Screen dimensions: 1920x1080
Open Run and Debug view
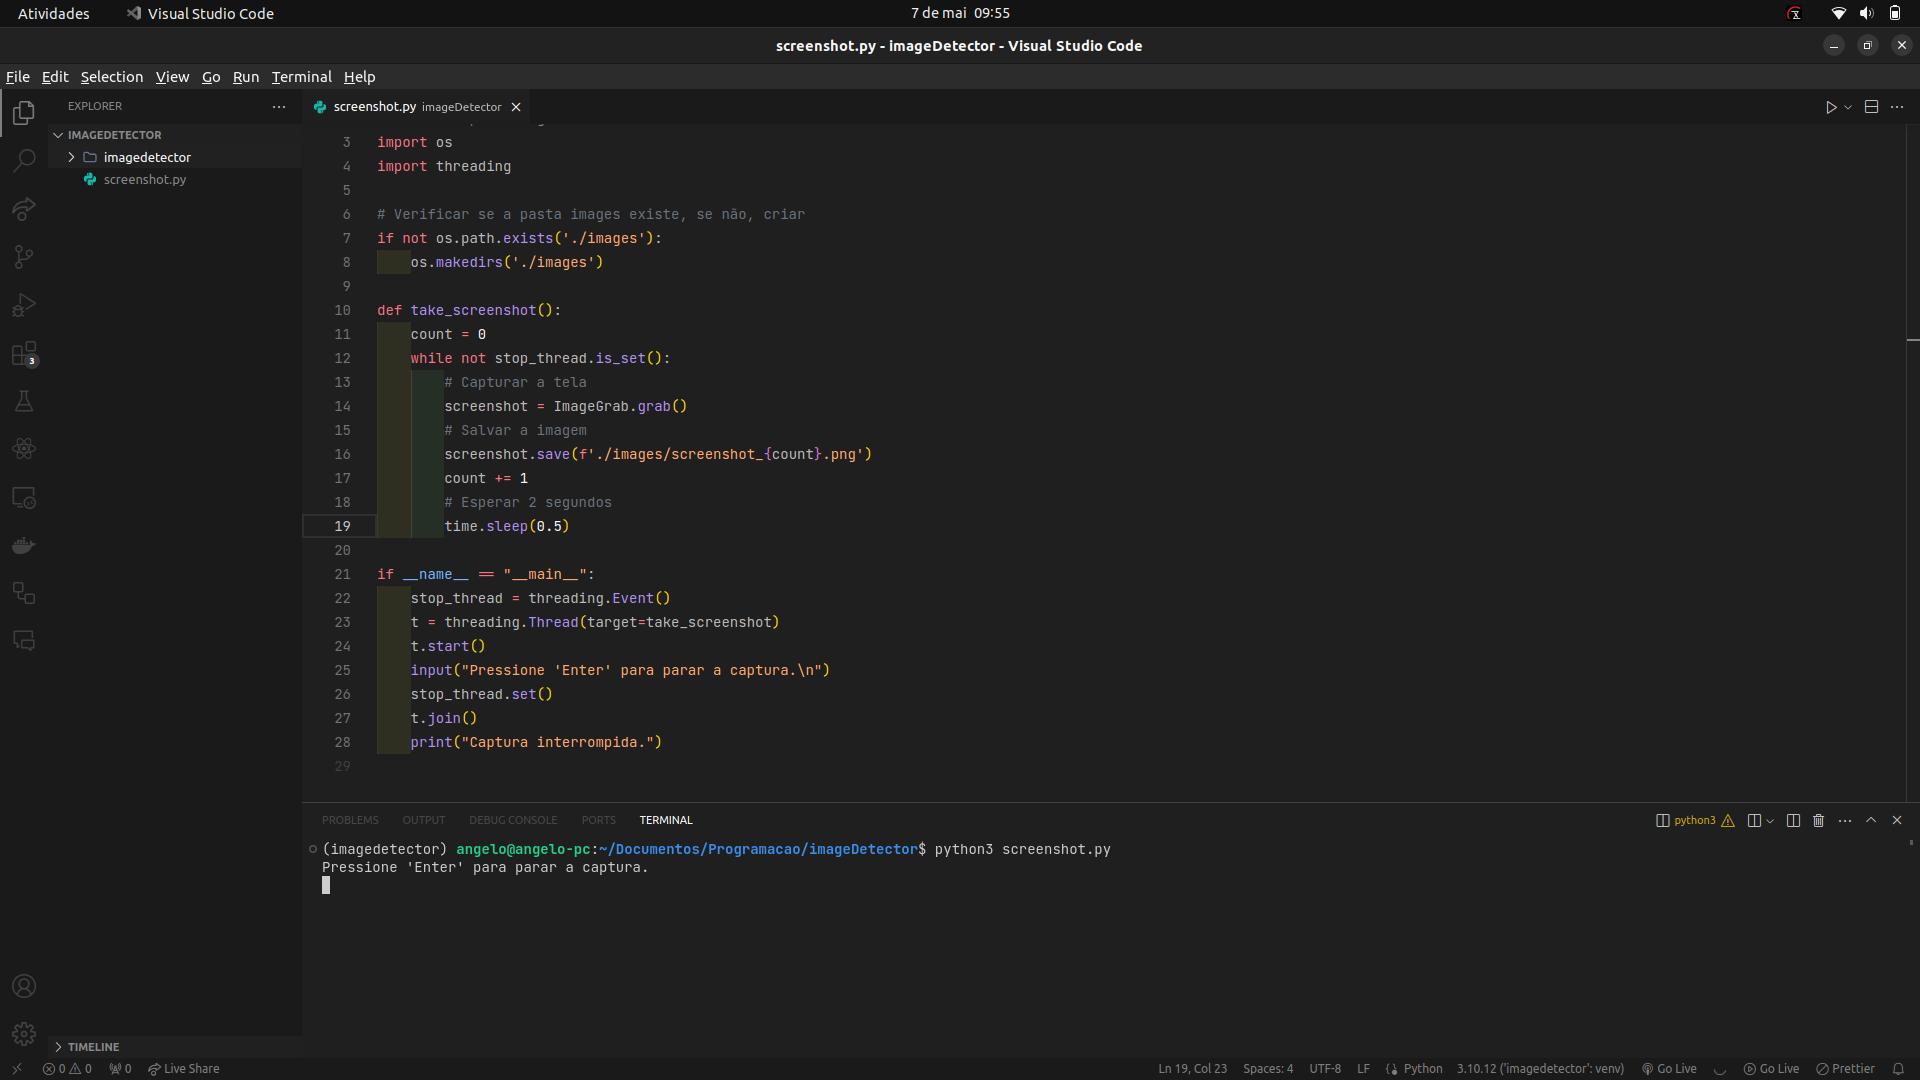click(24, 305)
